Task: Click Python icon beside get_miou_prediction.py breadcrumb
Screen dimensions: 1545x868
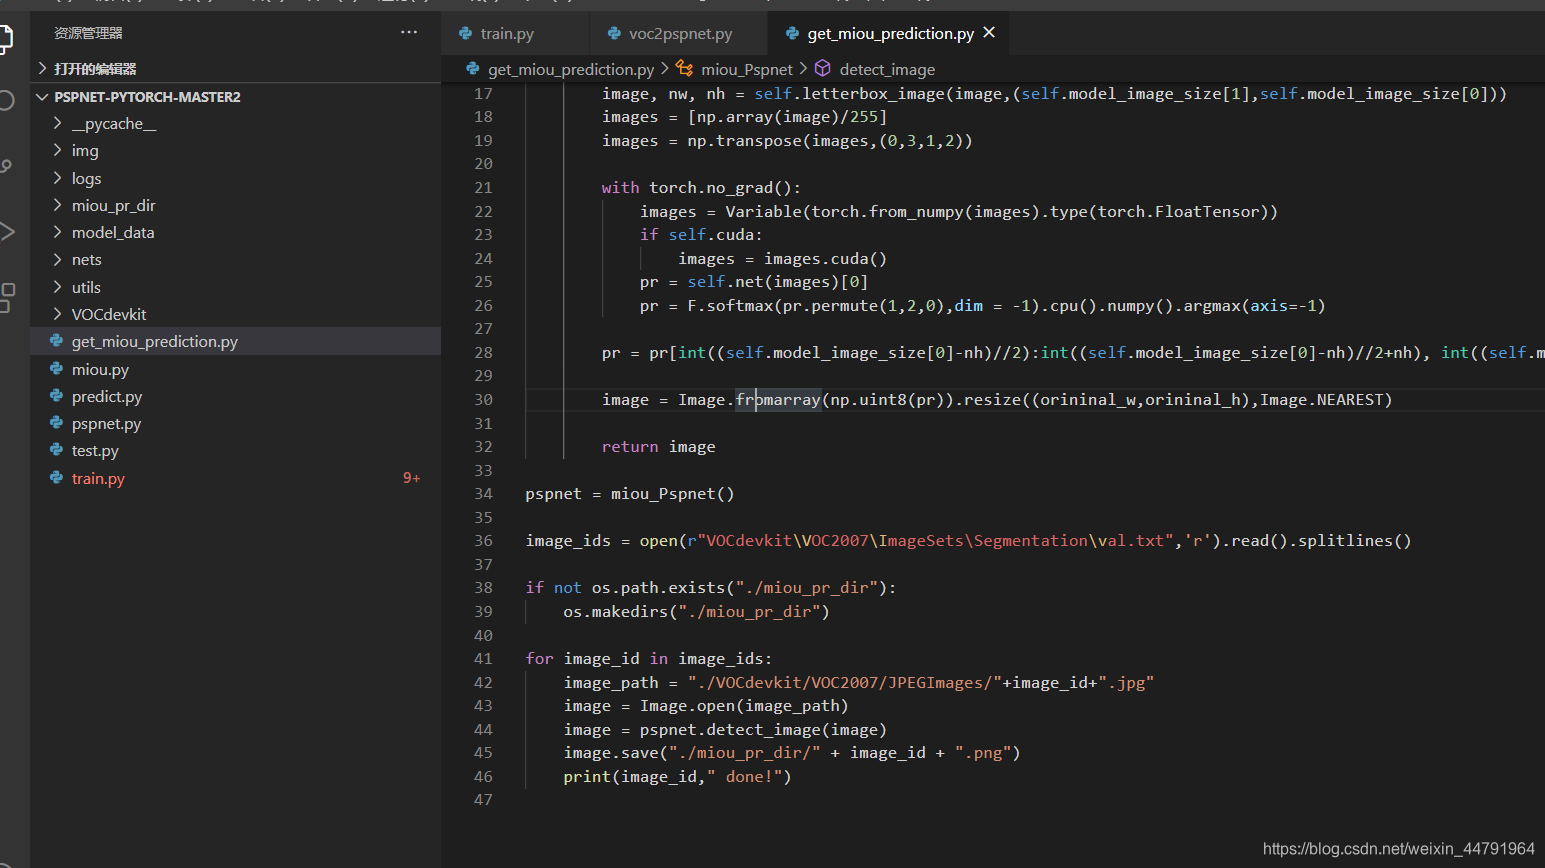Action: [472, 69]
